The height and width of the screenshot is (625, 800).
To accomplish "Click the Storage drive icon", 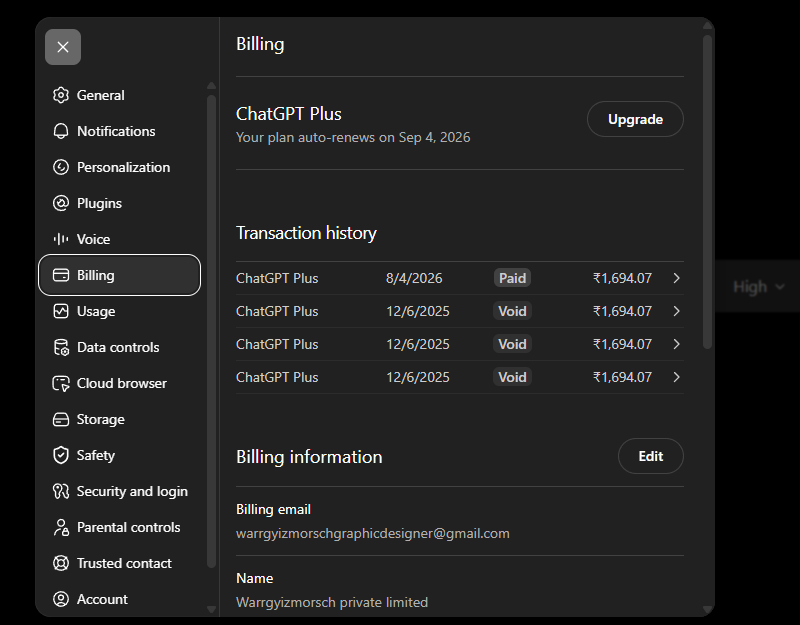I will click(x=61, y=419).
